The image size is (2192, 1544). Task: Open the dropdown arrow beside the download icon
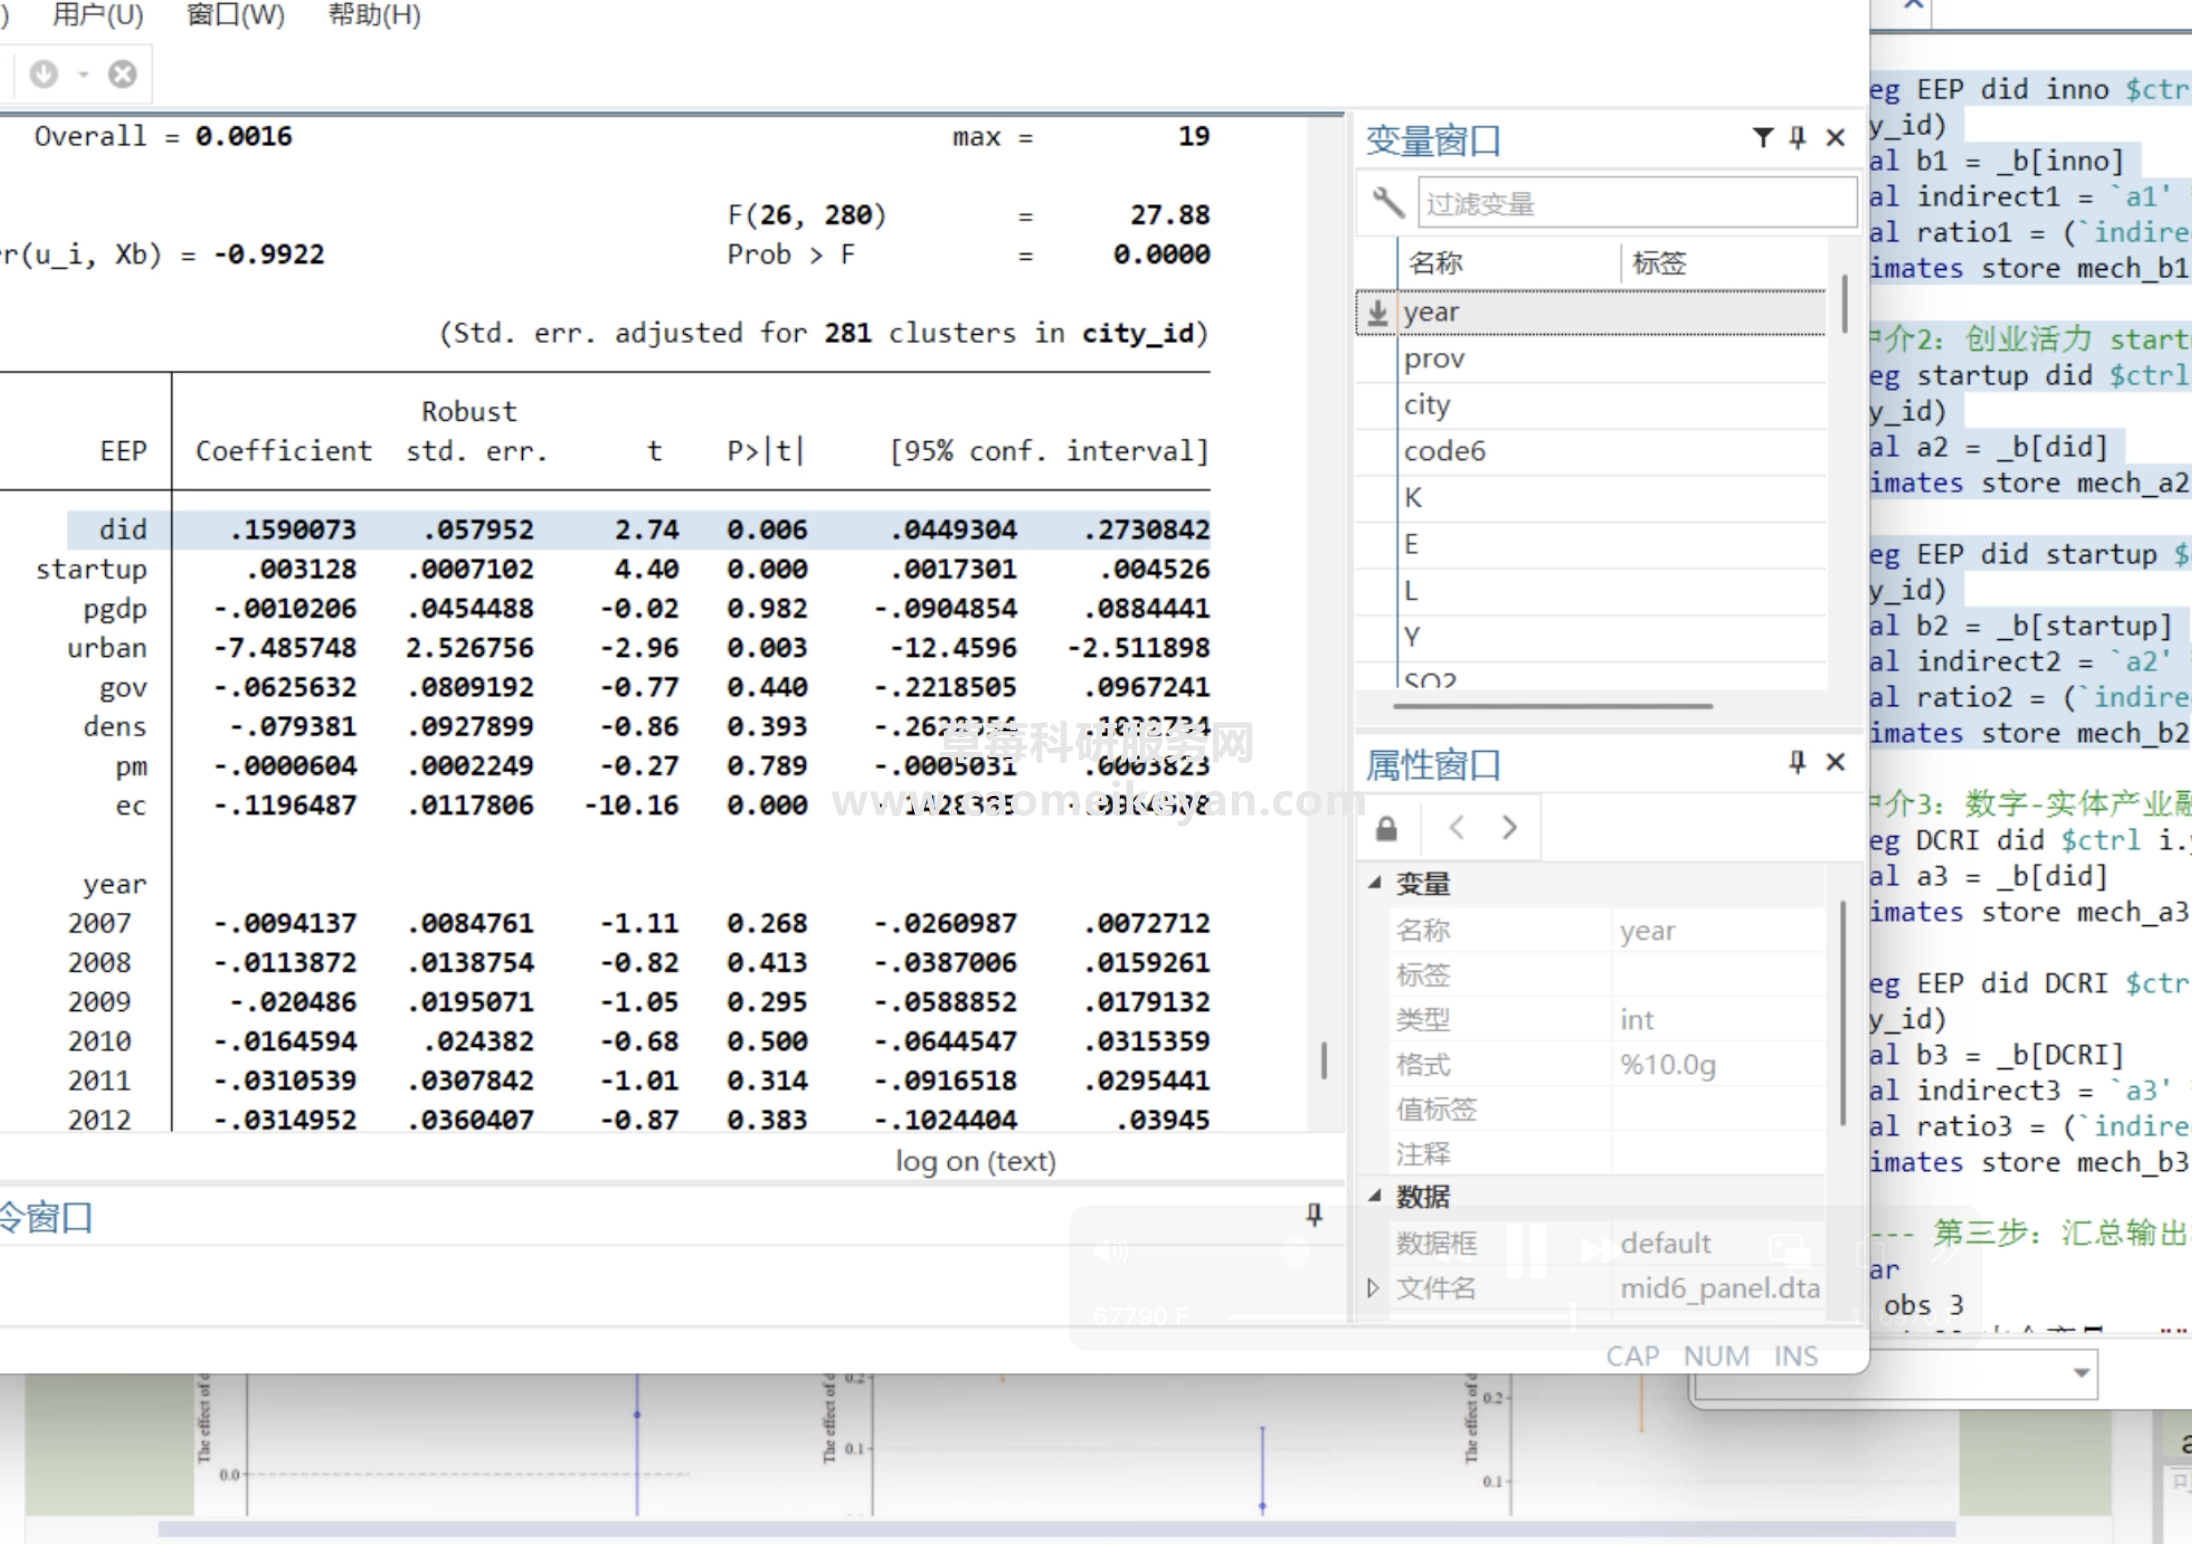pyautogui.click(x=84, y=74)
